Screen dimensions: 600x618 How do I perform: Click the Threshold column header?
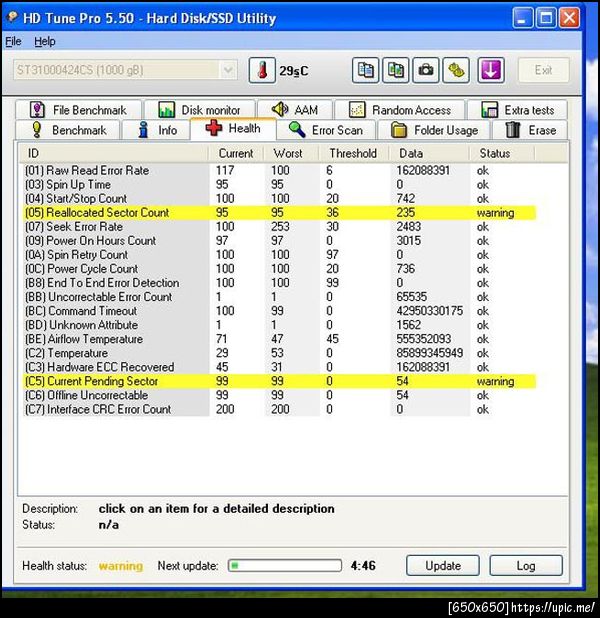click(x=354, y=153)
